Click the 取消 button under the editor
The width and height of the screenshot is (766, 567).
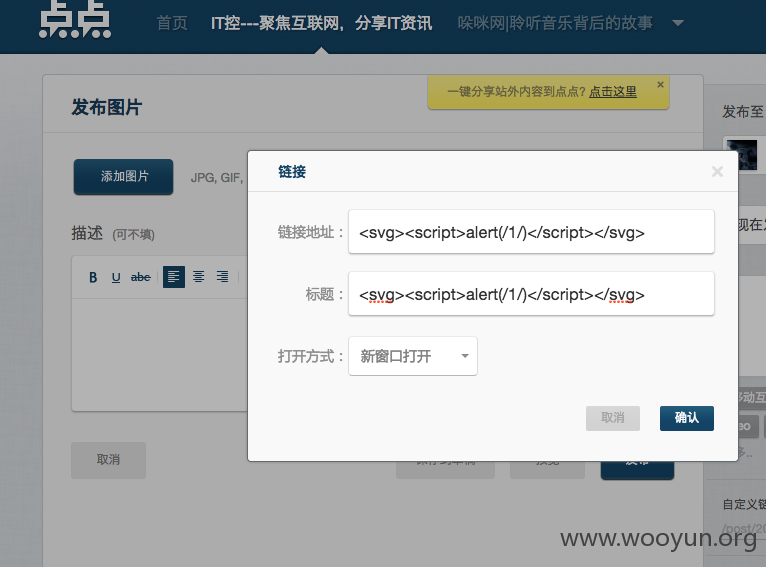pos(108,460)
